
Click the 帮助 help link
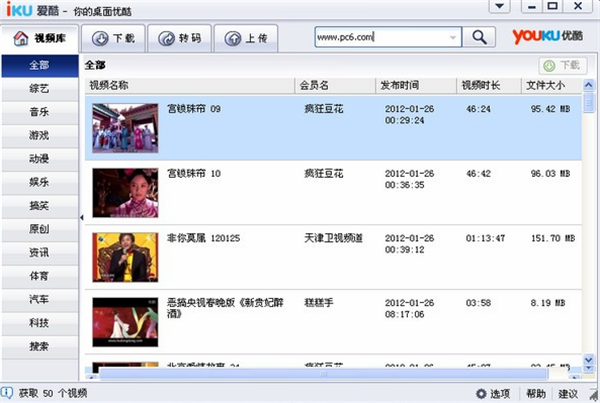point(536,393)
